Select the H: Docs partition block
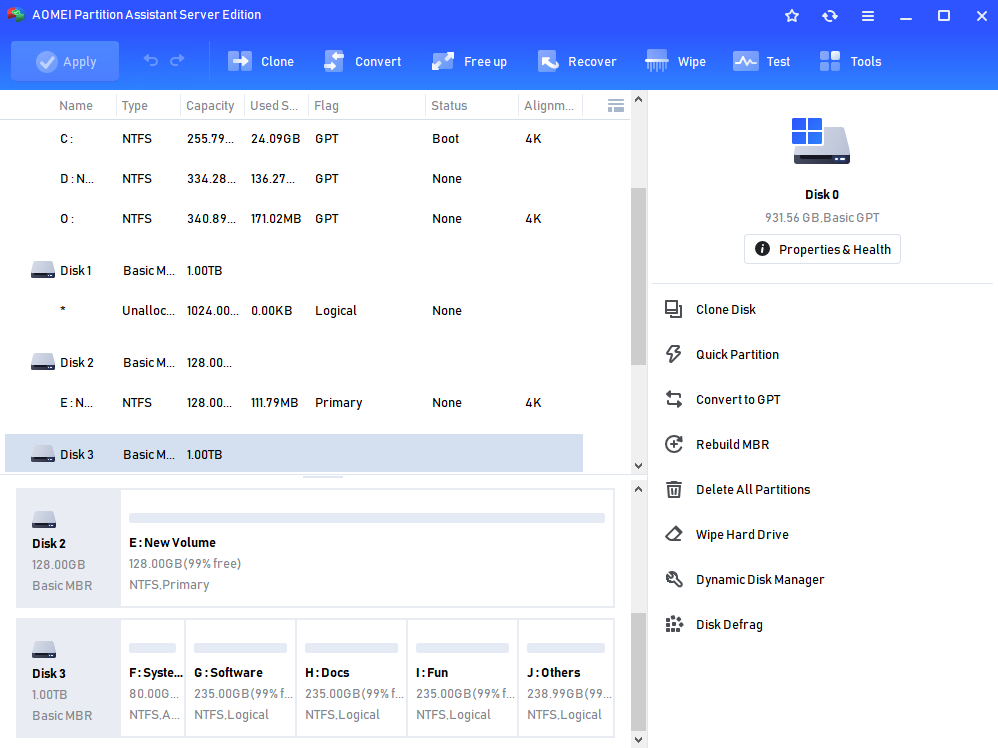This screenshot has height=748, width=998. click(x=351, y=678)
